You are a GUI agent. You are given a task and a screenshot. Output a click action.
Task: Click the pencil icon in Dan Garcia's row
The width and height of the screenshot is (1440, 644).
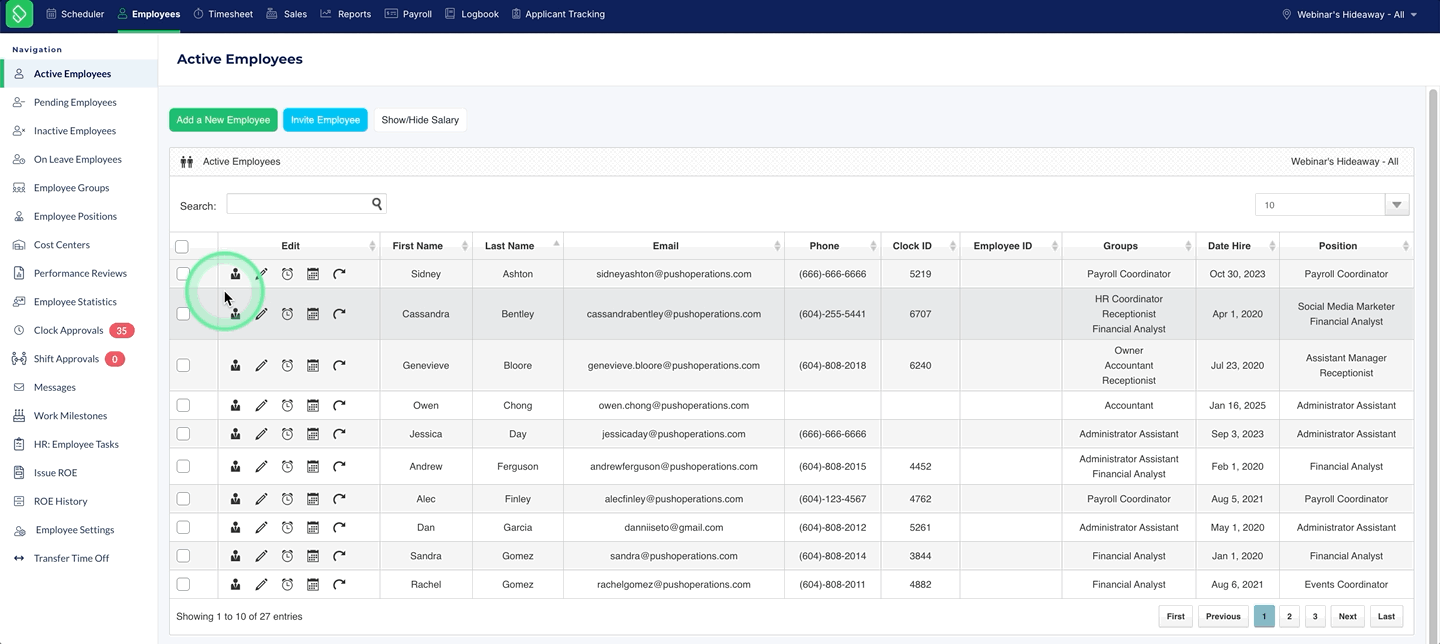point(261,527)
